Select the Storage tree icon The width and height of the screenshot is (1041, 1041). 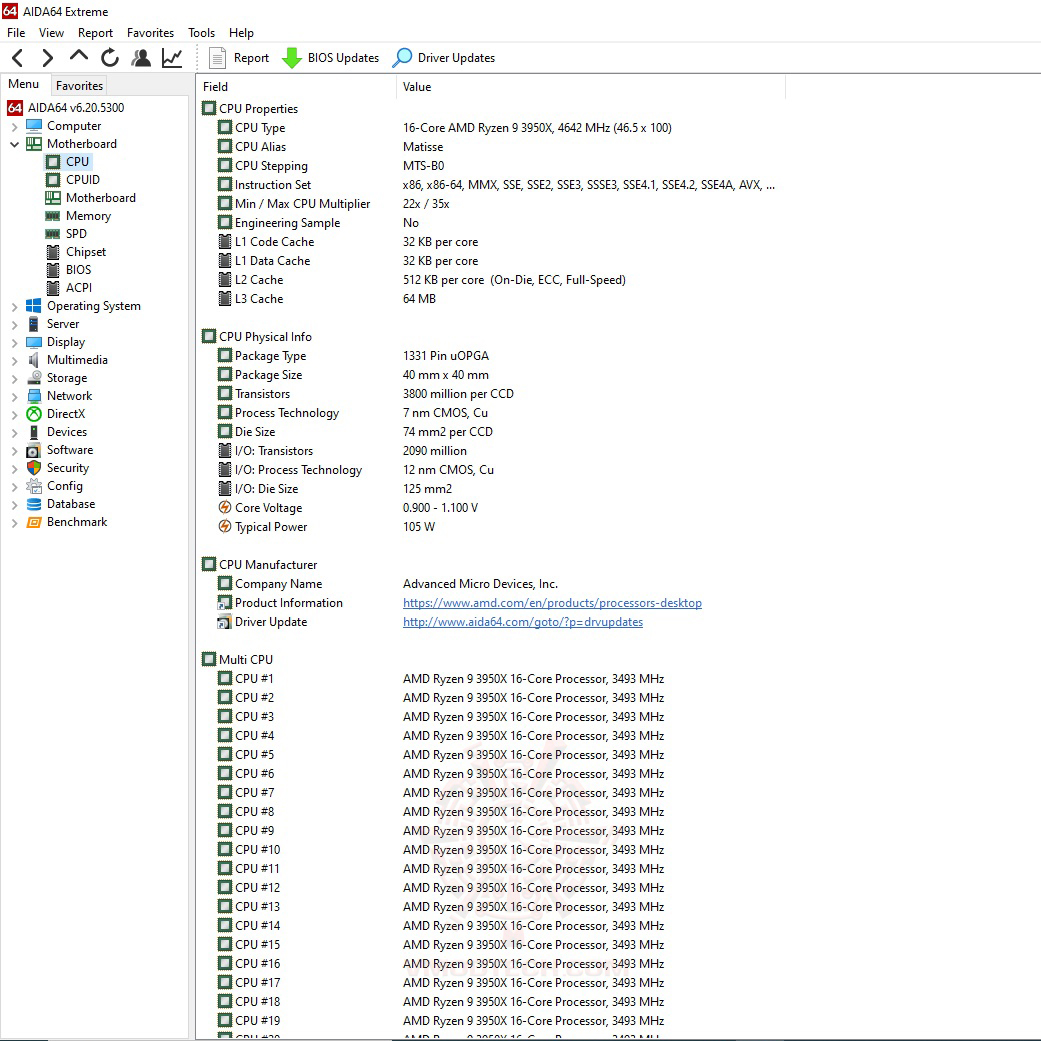(34, 378)
